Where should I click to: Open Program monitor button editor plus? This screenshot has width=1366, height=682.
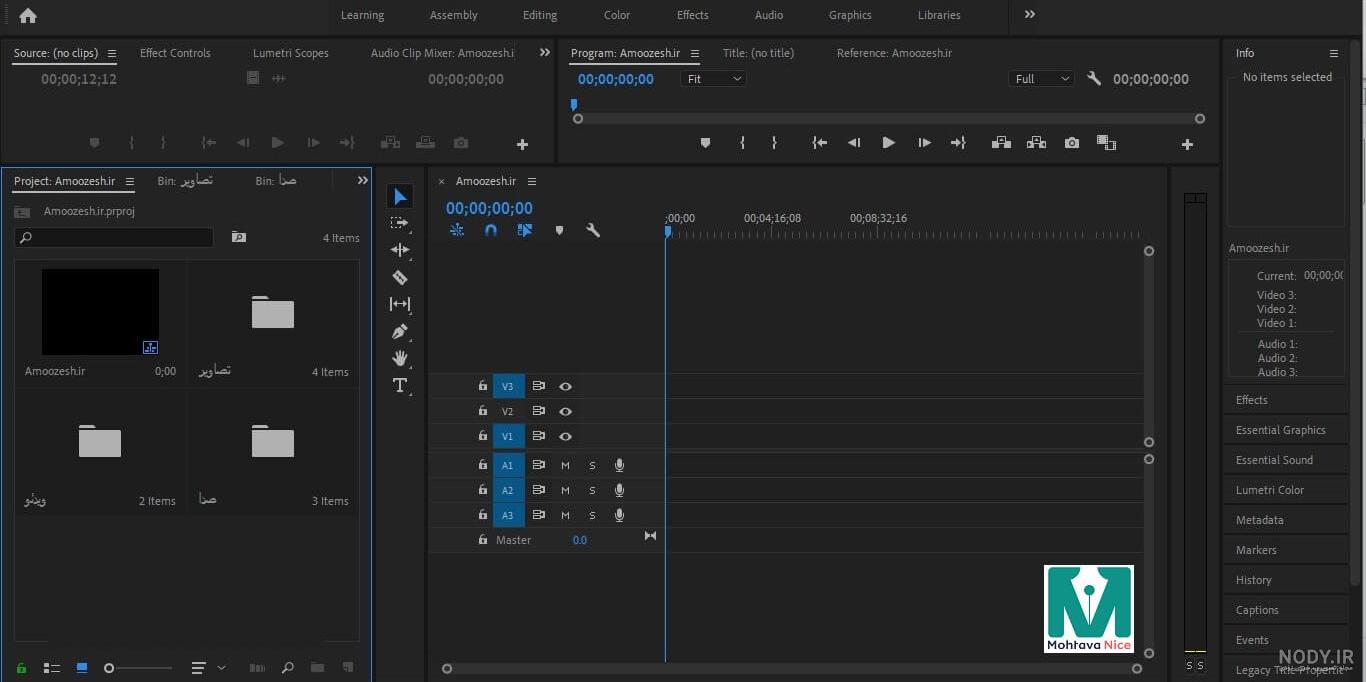pos(1187,144)
